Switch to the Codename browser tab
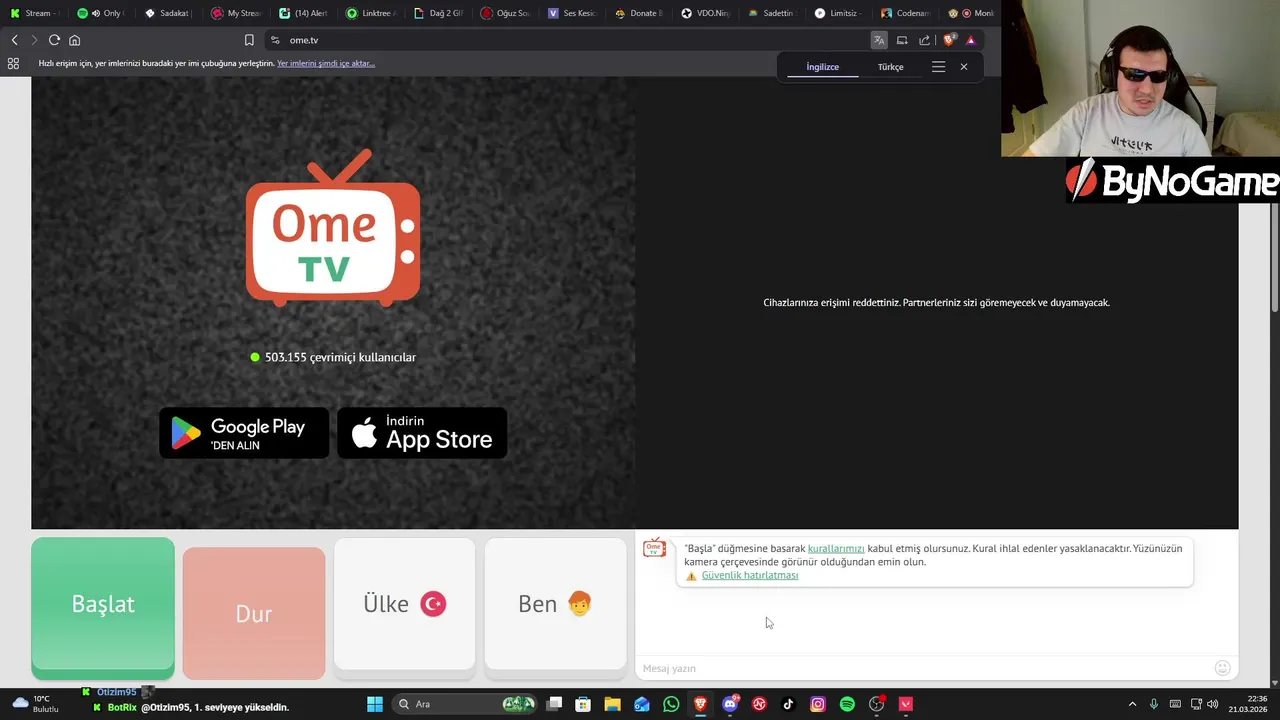Screen dimensions: 1280x720 pos(907,13)
